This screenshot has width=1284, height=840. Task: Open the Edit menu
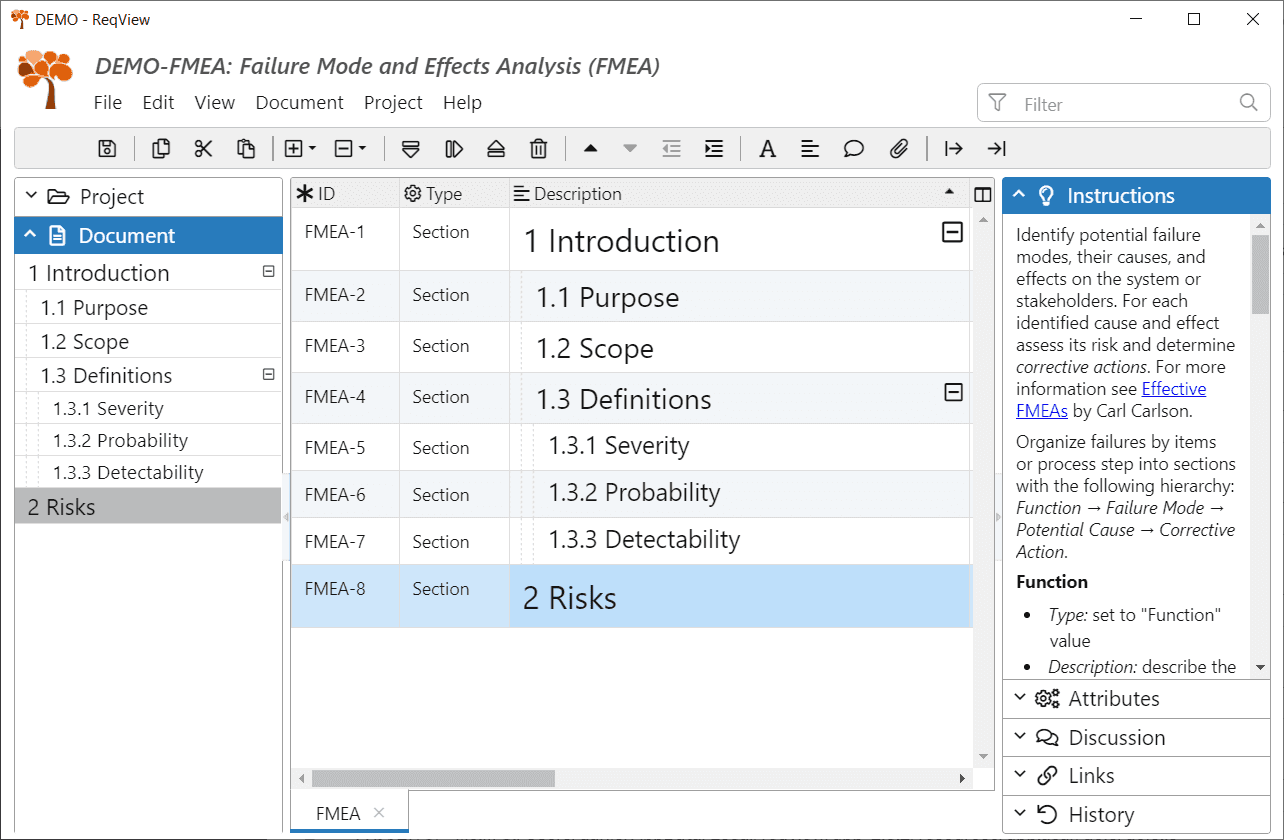(x=158, y=103)
